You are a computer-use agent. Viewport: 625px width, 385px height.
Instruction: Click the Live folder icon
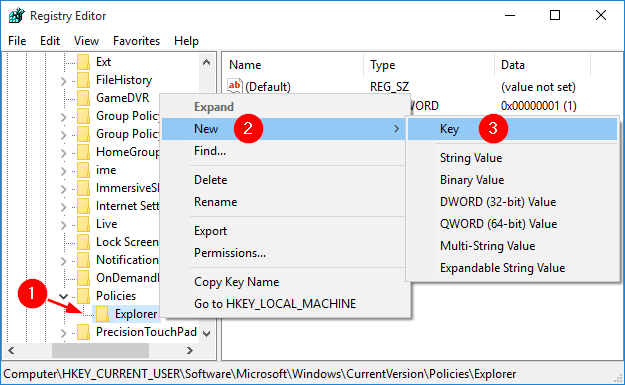click(x=83, y=224)
